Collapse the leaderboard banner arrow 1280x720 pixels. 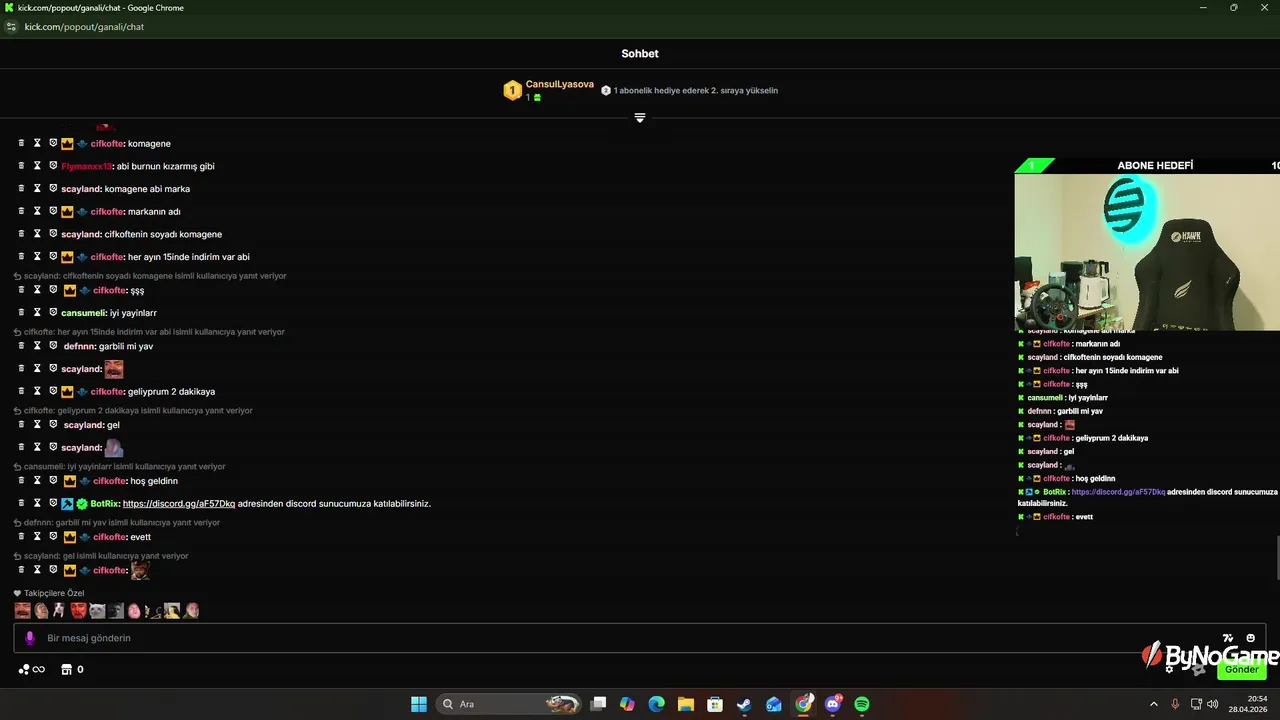click(x=640, y=118)
